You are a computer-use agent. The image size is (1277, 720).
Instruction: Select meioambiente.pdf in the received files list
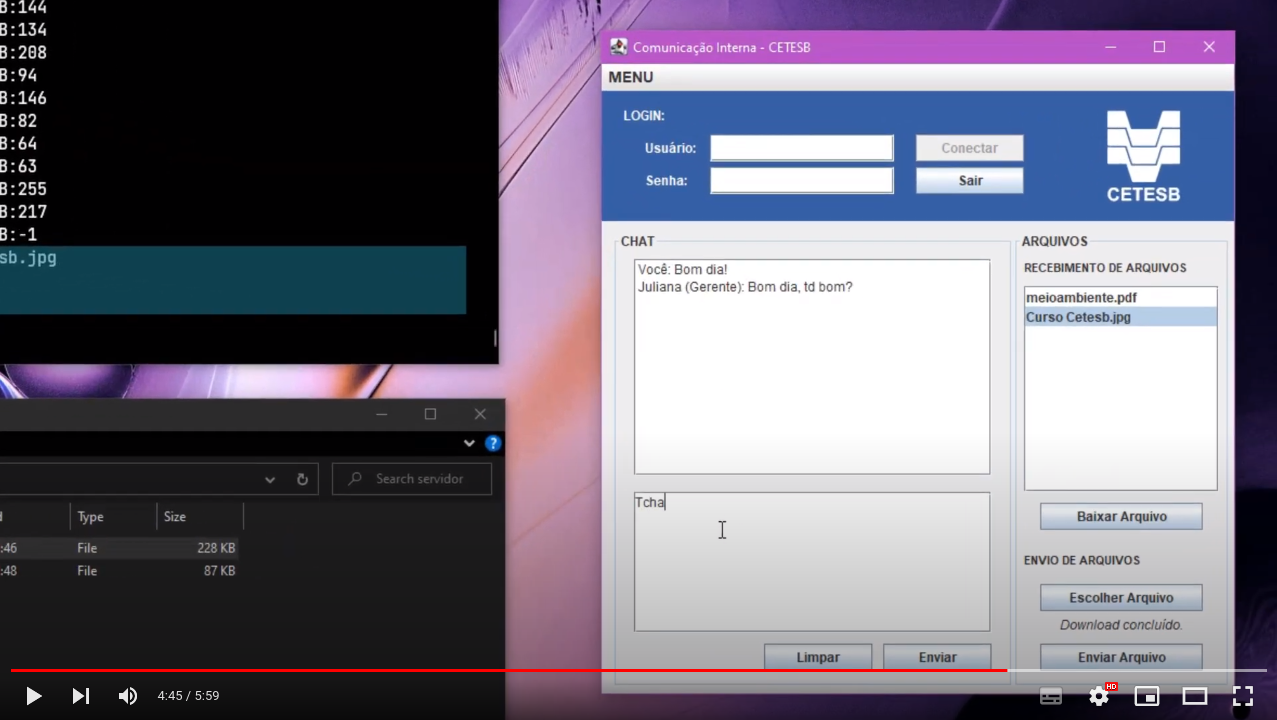point(1080,297)
